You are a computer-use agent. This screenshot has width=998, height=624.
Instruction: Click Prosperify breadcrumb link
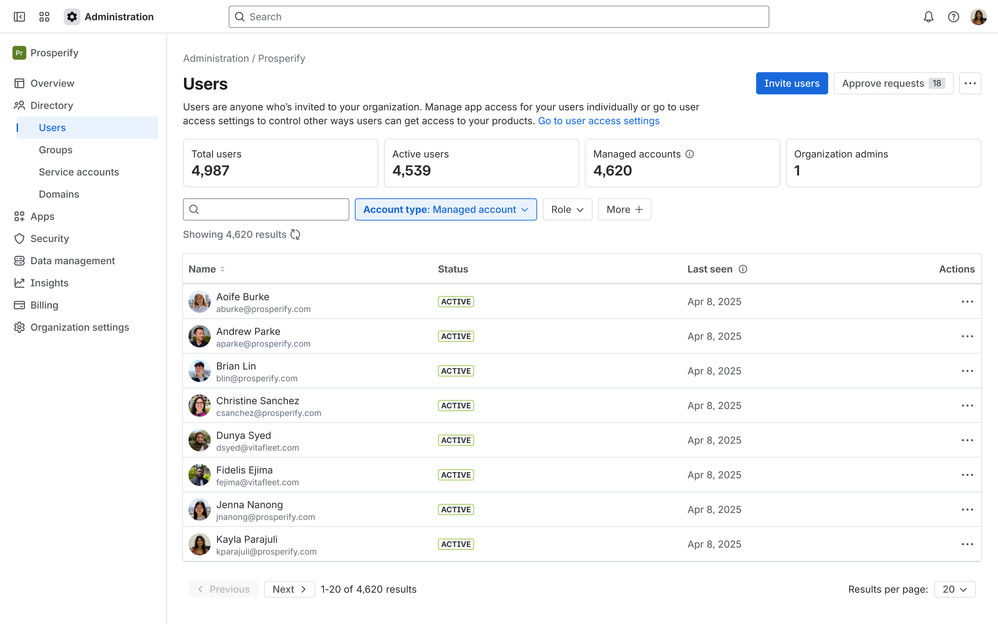pos(281,59)
